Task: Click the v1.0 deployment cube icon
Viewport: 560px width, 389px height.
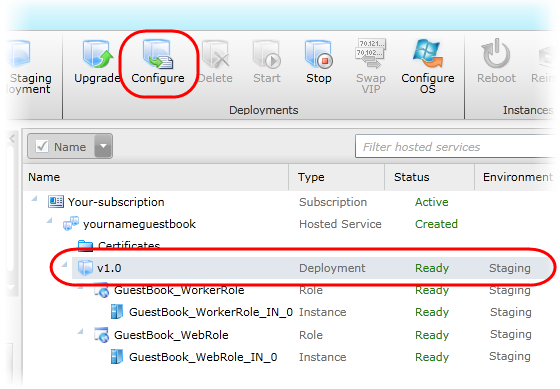Action: click(85, 268)
